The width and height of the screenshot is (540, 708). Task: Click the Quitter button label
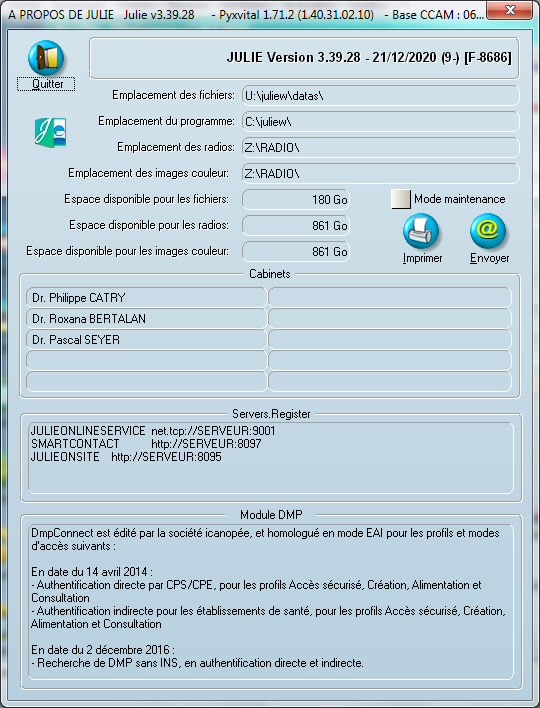tap(47, 84)
